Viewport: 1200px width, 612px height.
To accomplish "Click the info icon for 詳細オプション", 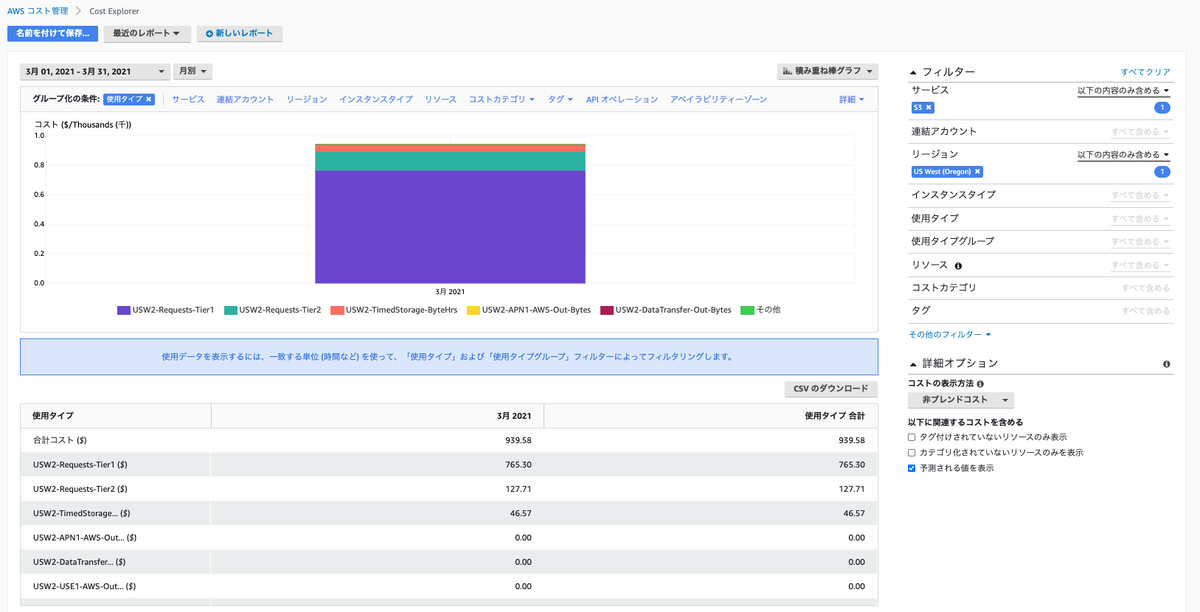I will (1167, 364).
